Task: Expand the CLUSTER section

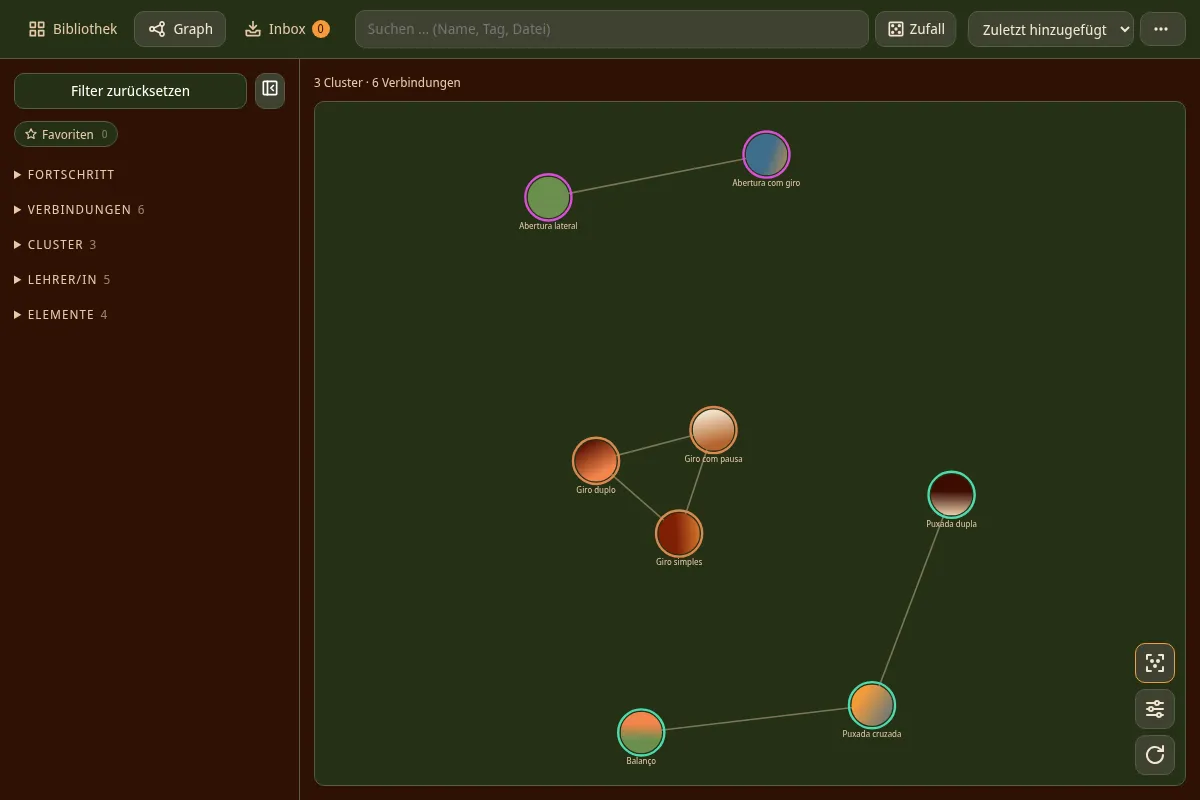Action: pyautogui.click(x=56, y=245)
